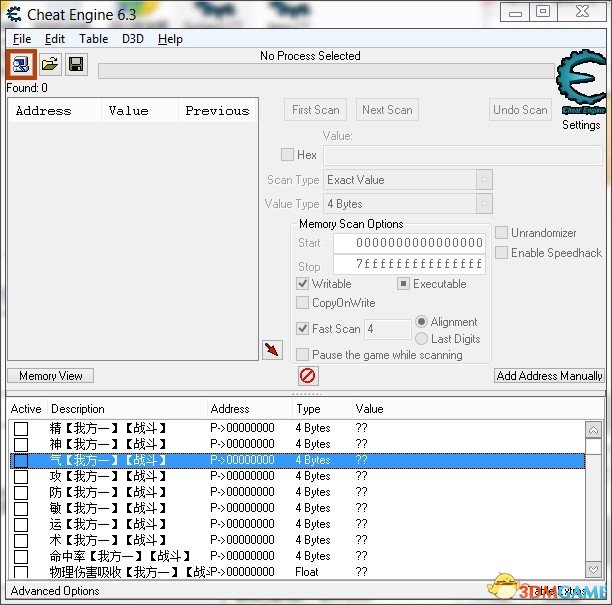Viewport: 612px width, 605px height.
Task: Activate checkbox for 运【我方一】【战斗】 entry
Action: [21, 524]
